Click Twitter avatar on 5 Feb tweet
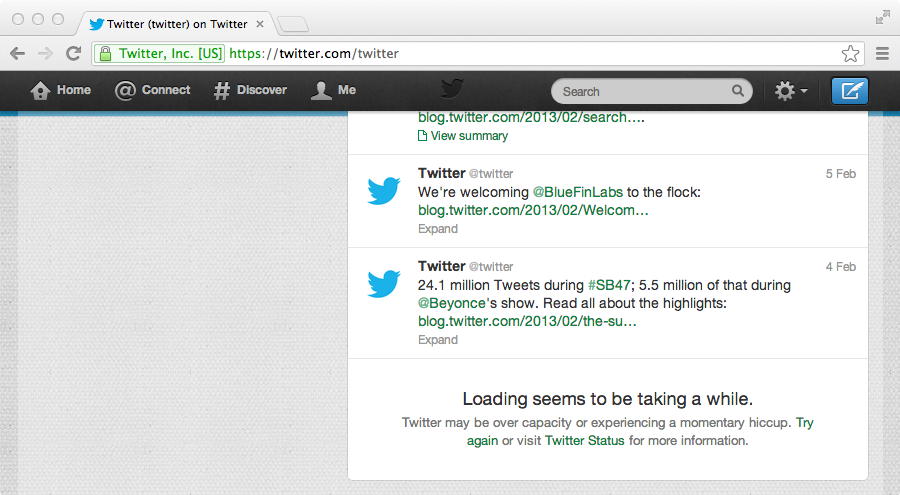900x495 pixels. coord(384,191)
